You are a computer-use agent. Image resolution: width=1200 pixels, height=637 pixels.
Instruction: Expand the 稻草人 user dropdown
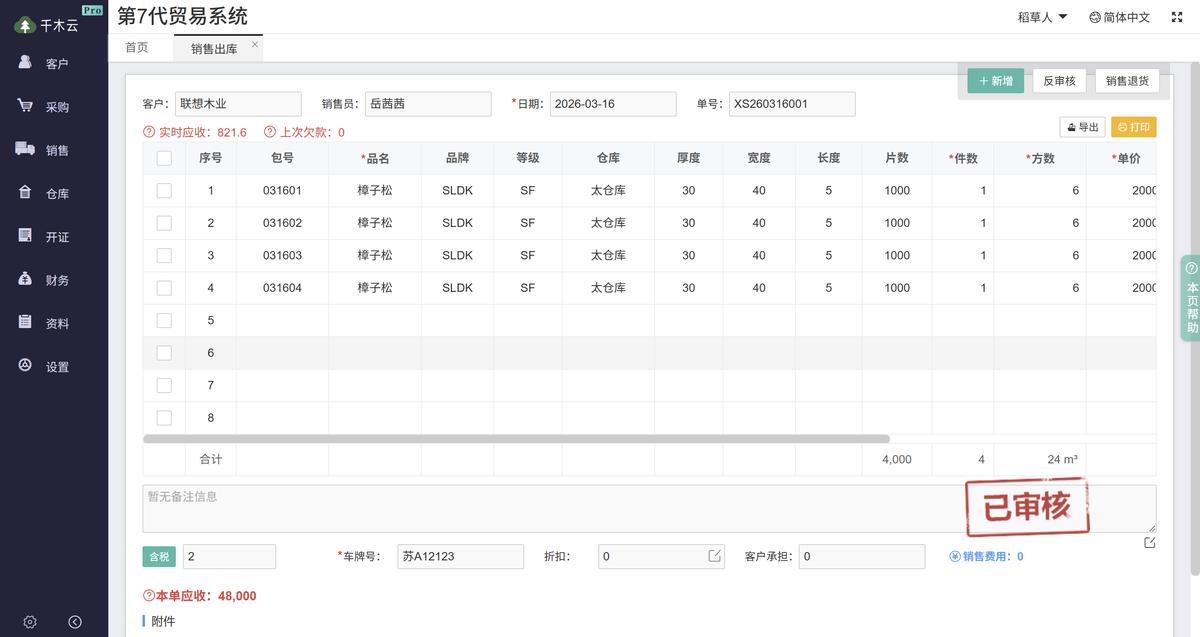coord(1042,17)
